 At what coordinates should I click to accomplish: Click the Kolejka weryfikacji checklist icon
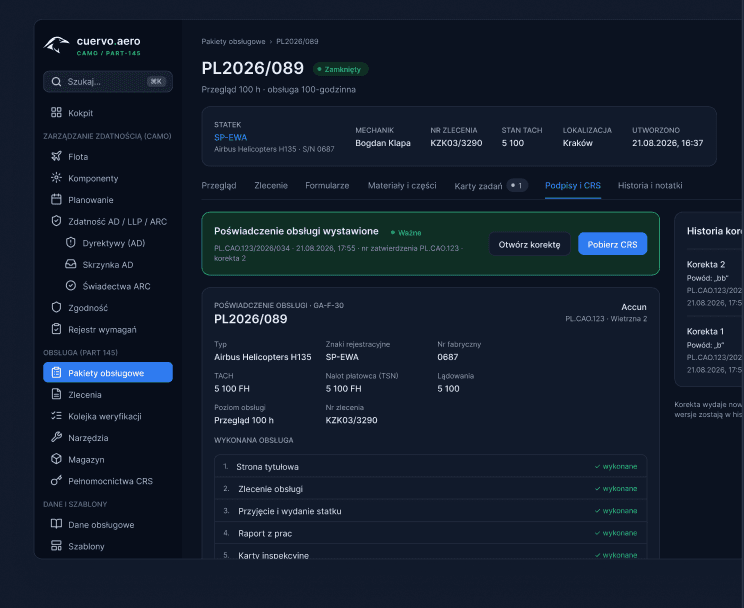pyautogui.click(x=56, y=416)
